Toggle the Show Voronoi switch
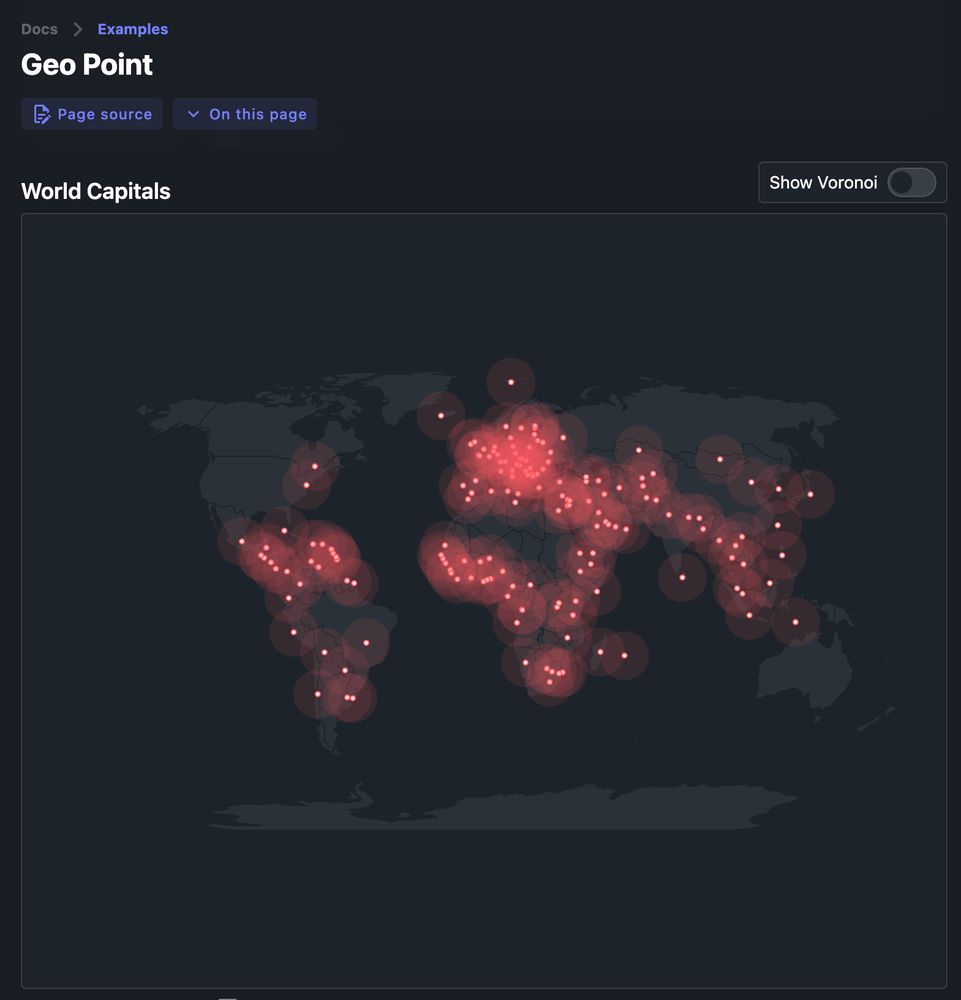 click(911, 183)
